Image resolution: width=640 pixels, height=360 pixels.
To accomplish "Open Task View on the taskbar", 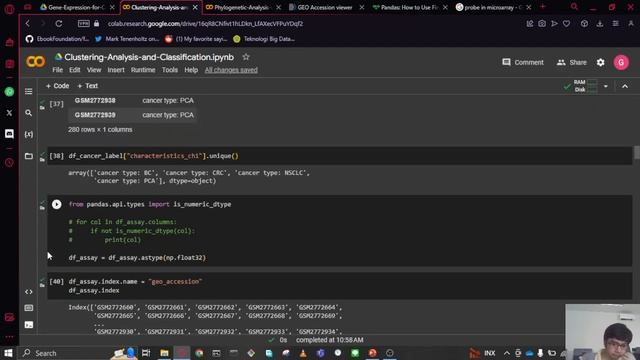I will pos(146,353).
